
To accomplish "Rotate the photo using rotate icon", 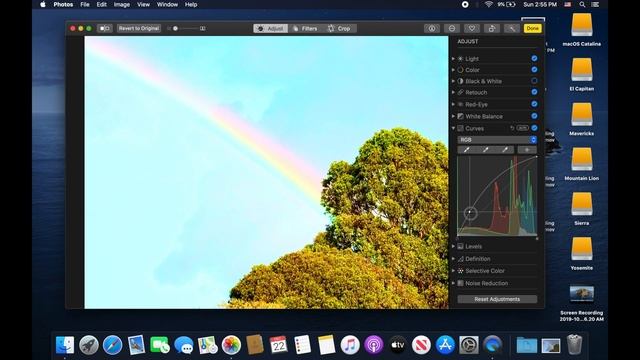I will coord(492,28).
